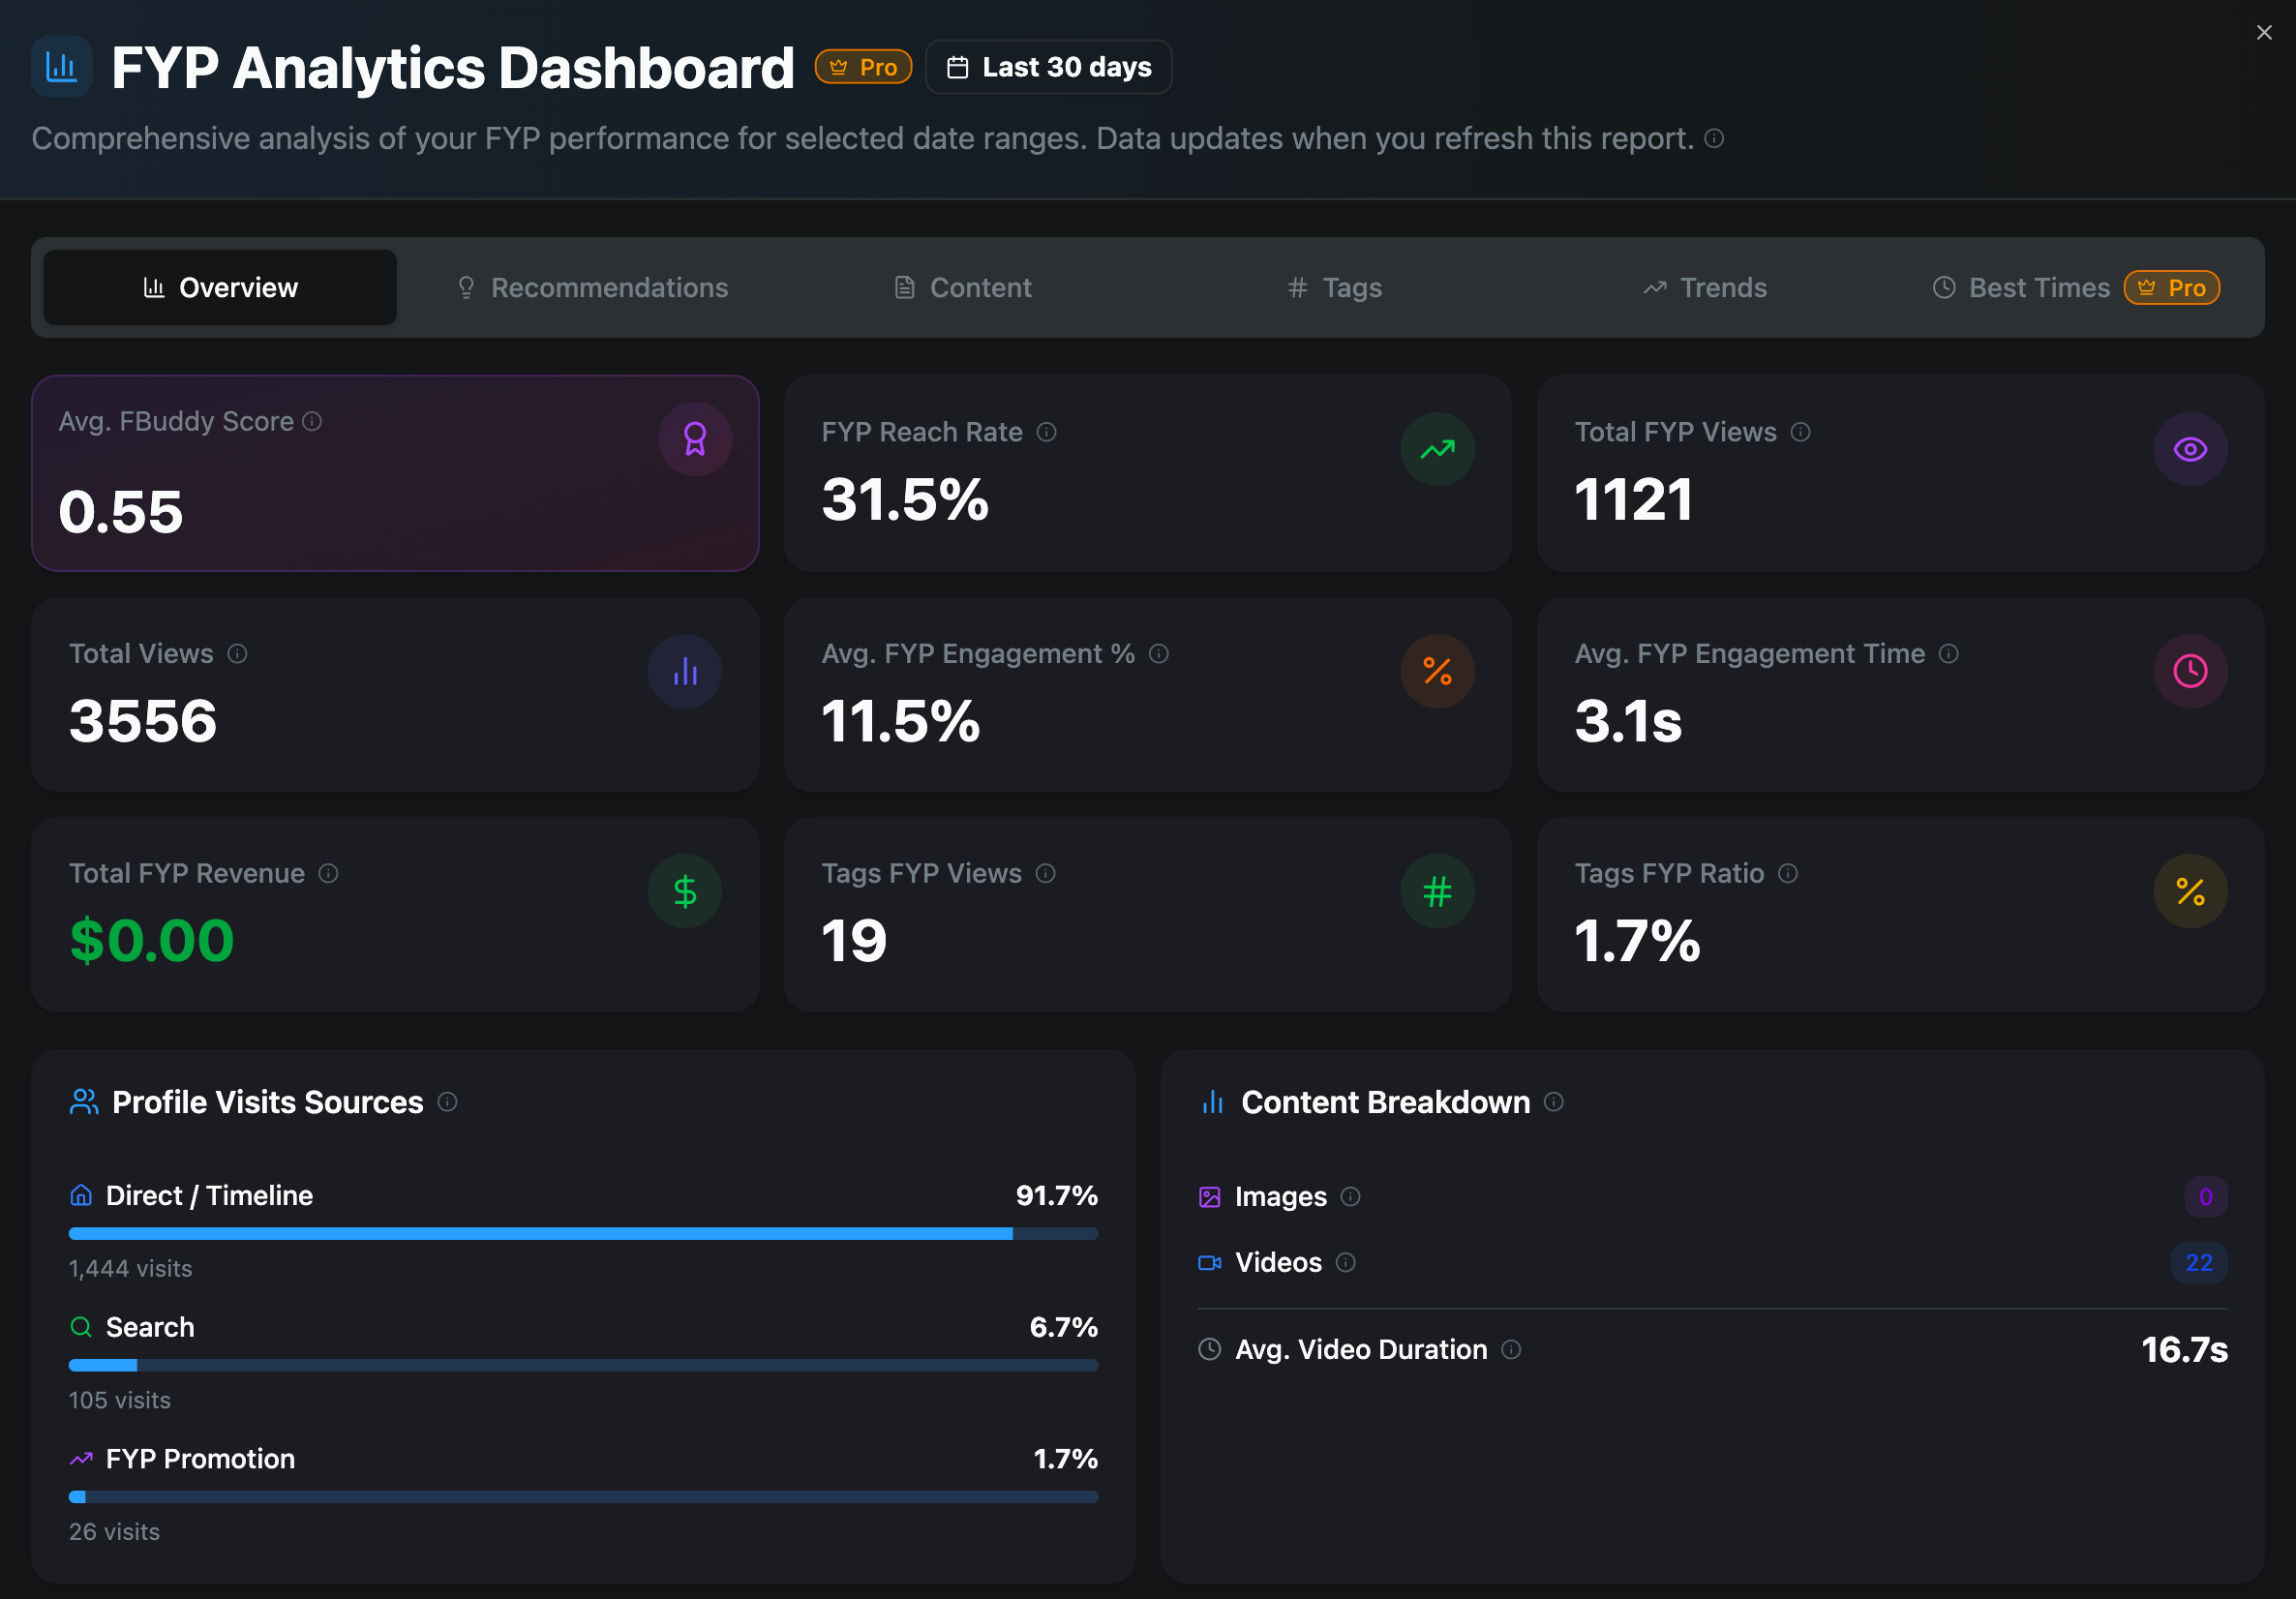Click the award badge icon on Avg. FBuddy Score
Screen dimensions: 2296x1599
click(695, 438)
